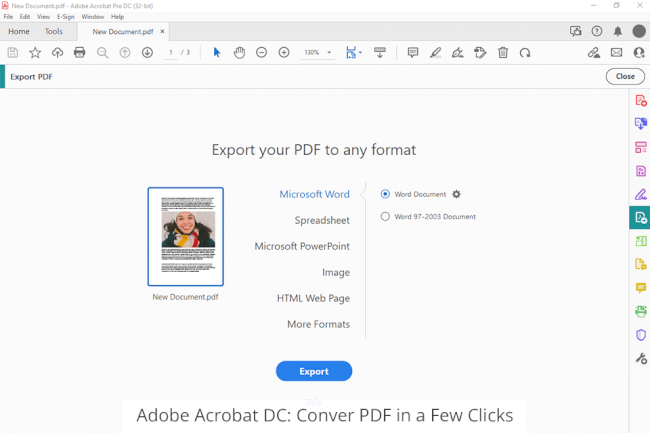Open the Fill & Sign sidebar pen icon

[x=641, y=194]
